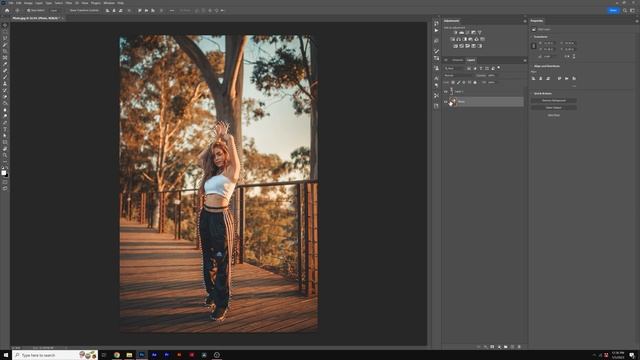
Task: Select the Lasso tool
Action: tap(5, 38)
